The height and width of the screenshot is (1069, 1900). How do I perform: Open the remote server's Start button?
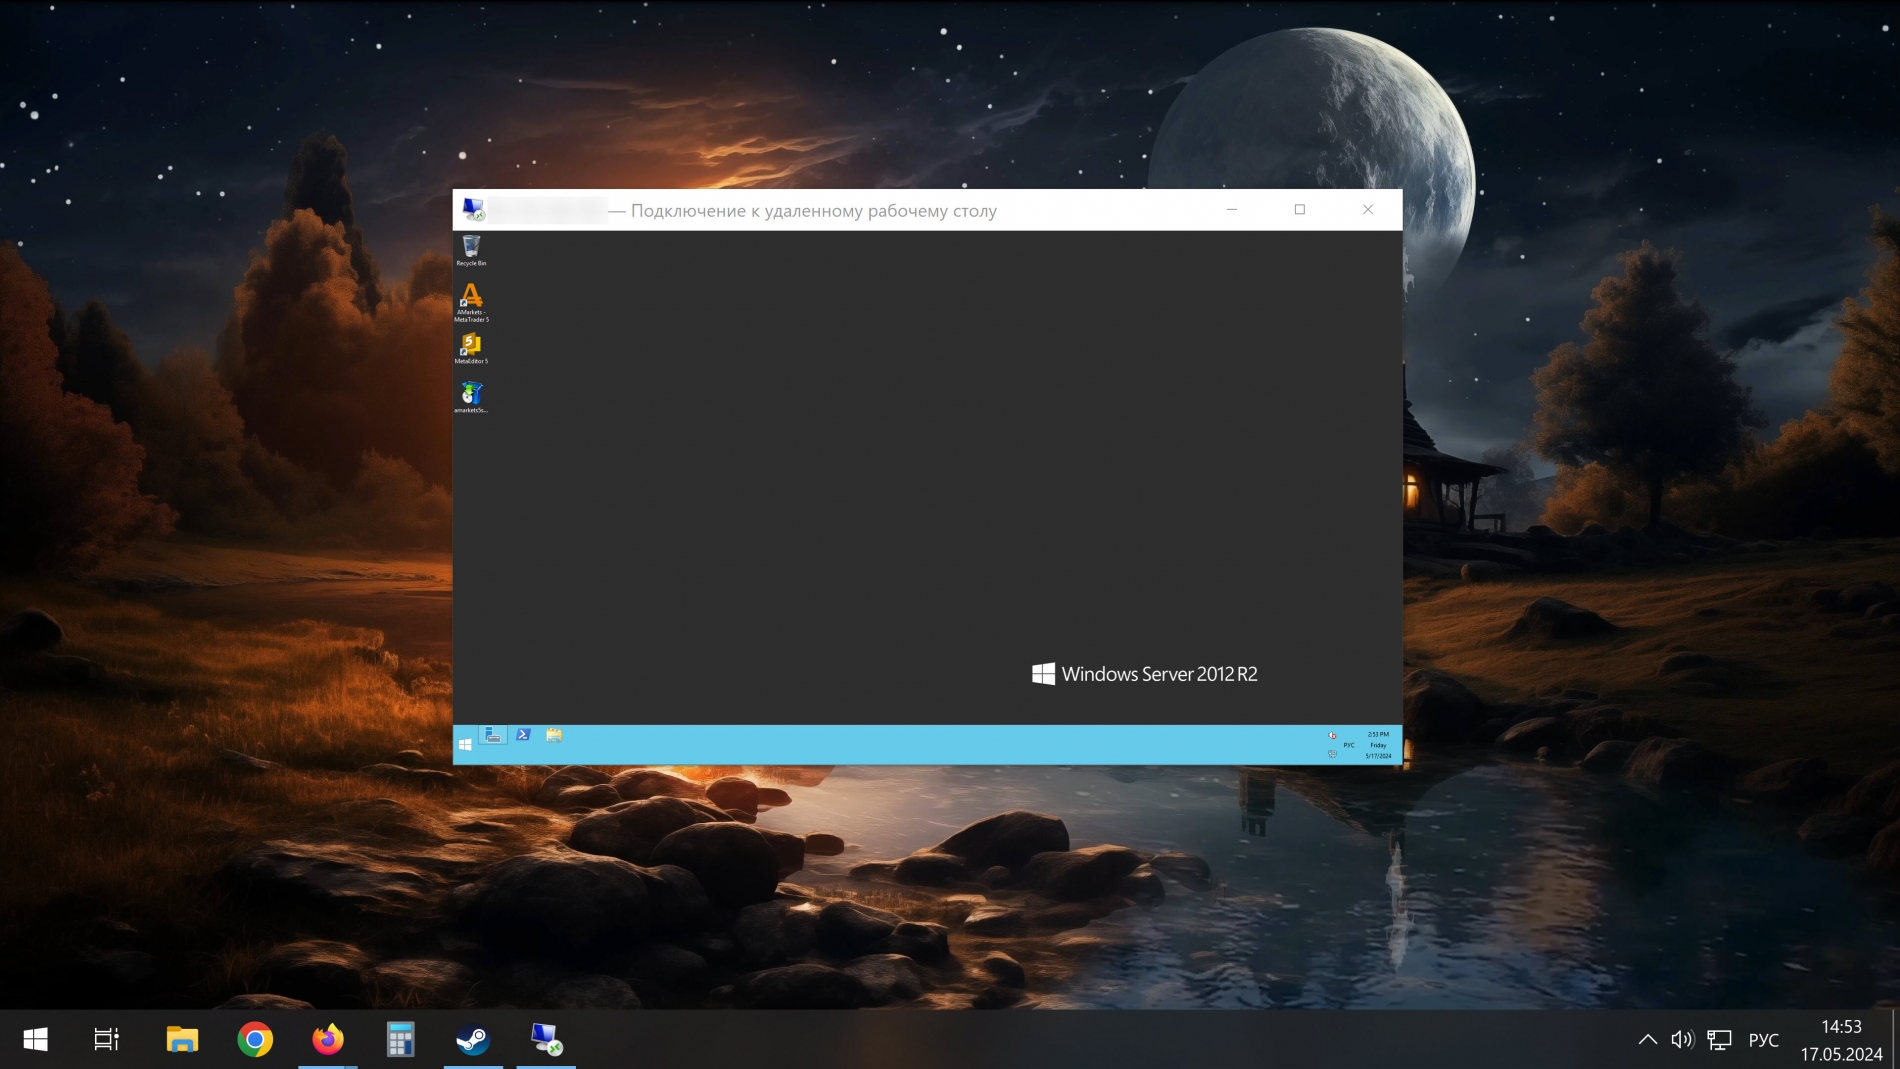click(465, 745)
